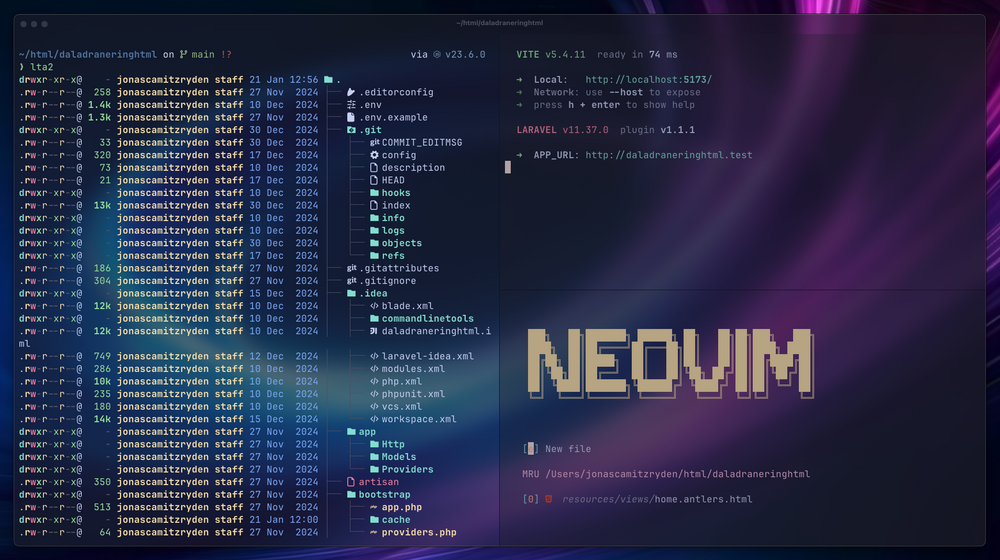Click the XML icon beside laravel-idea.xml

pyautogui.click(x=374, y=357)
